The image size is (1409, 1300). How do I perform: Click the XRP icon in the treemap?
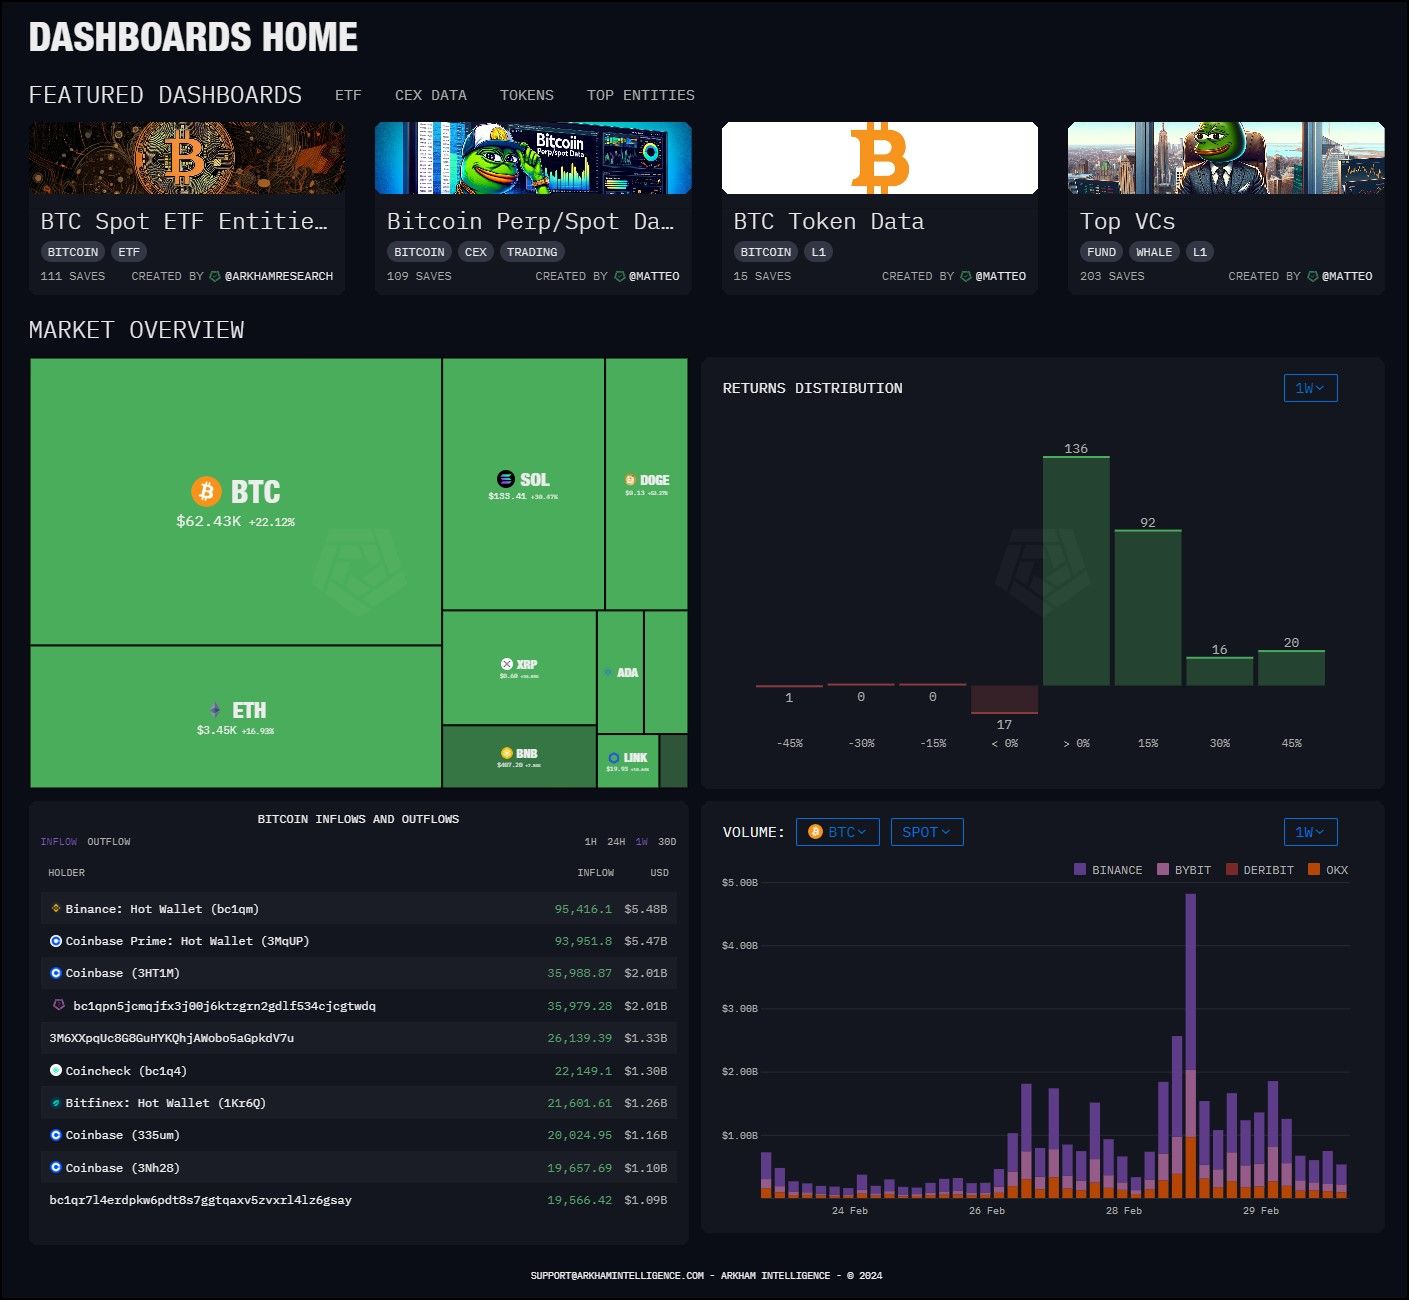click(506, 664)
